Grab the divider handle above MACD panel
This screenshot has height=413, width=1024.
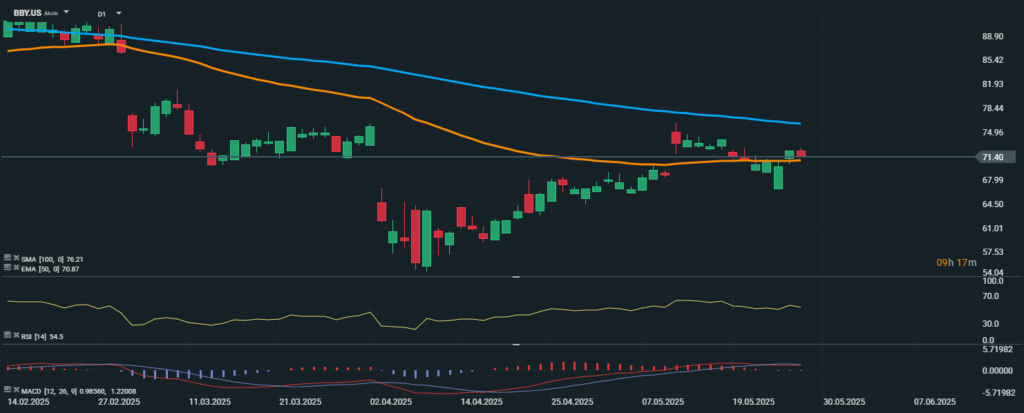pos(516,345)
